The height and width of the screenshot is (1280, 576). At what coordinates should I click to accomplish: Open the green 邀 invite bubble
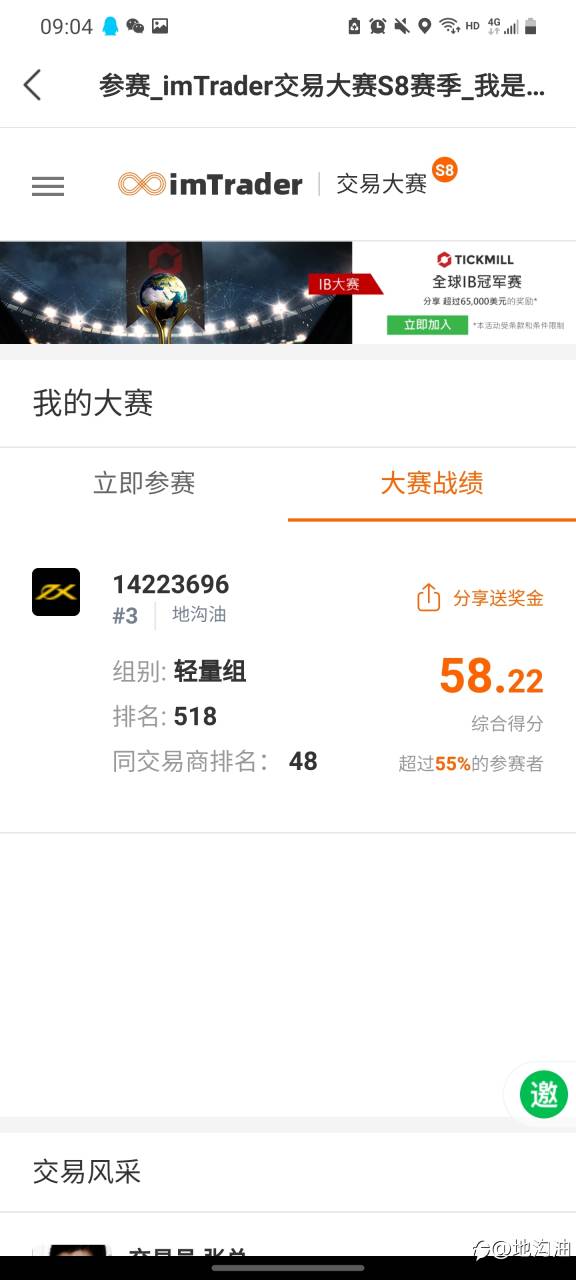coord(544,1094)
